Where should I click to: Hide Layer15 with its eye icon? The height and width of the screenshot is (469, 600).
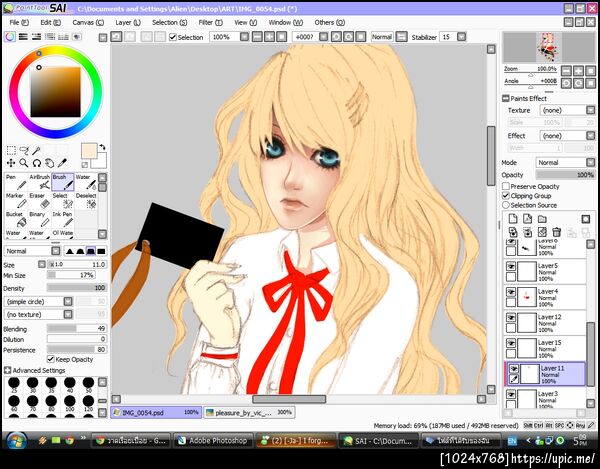(x=511, y=343)
